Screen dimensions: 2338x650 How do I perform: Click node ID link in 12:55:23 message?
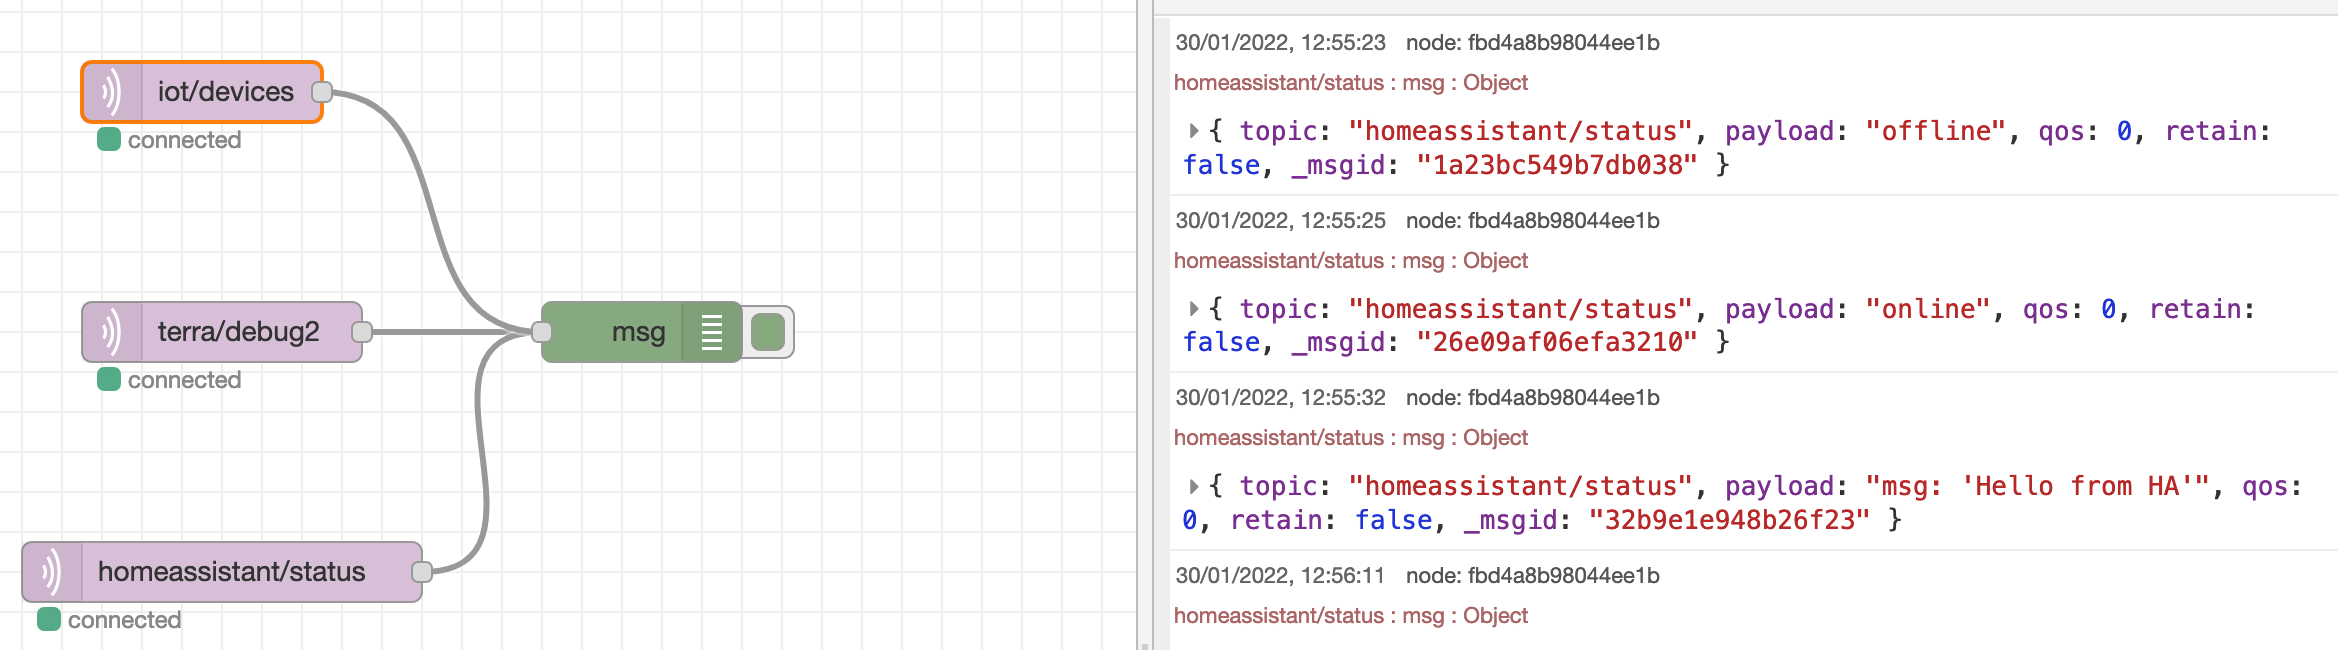click(x=1532, y=43)
